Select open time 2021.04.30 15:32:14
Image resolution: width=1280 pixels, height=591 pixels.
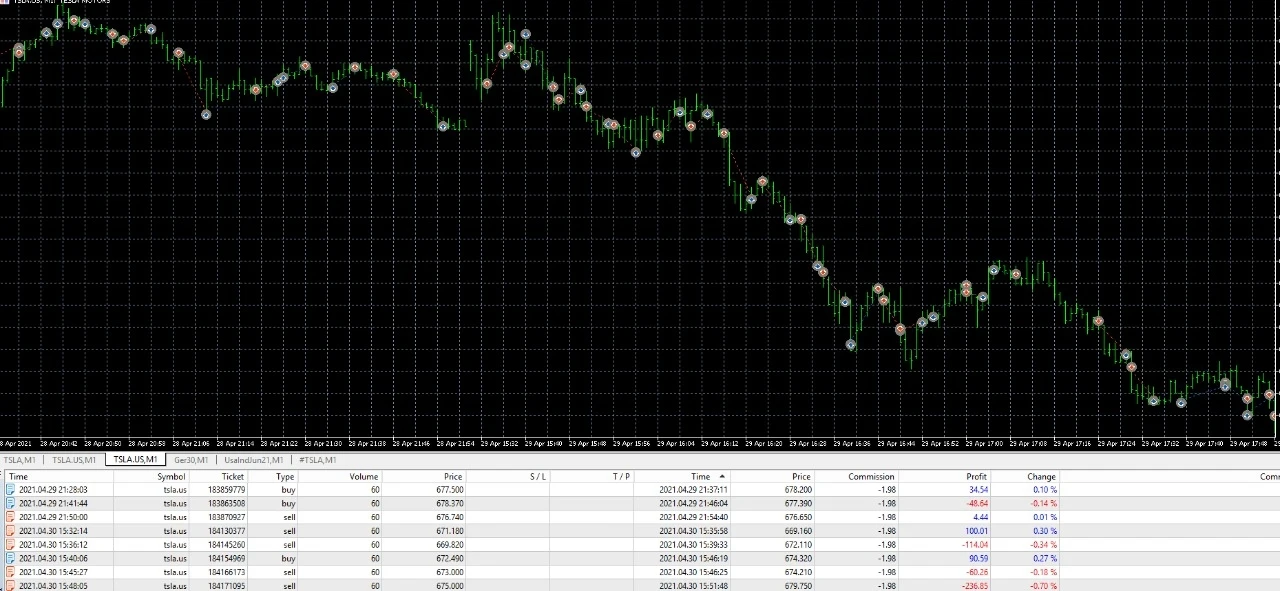[53, 531]
